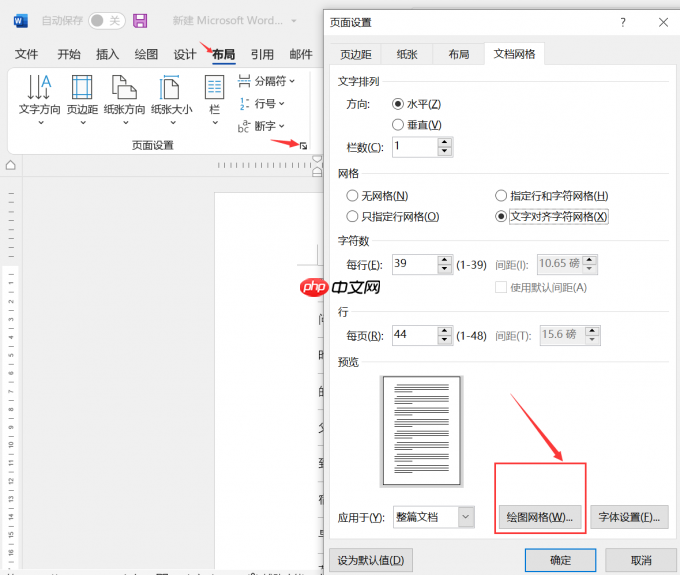Click the 设为默认值(D) button

371,560
